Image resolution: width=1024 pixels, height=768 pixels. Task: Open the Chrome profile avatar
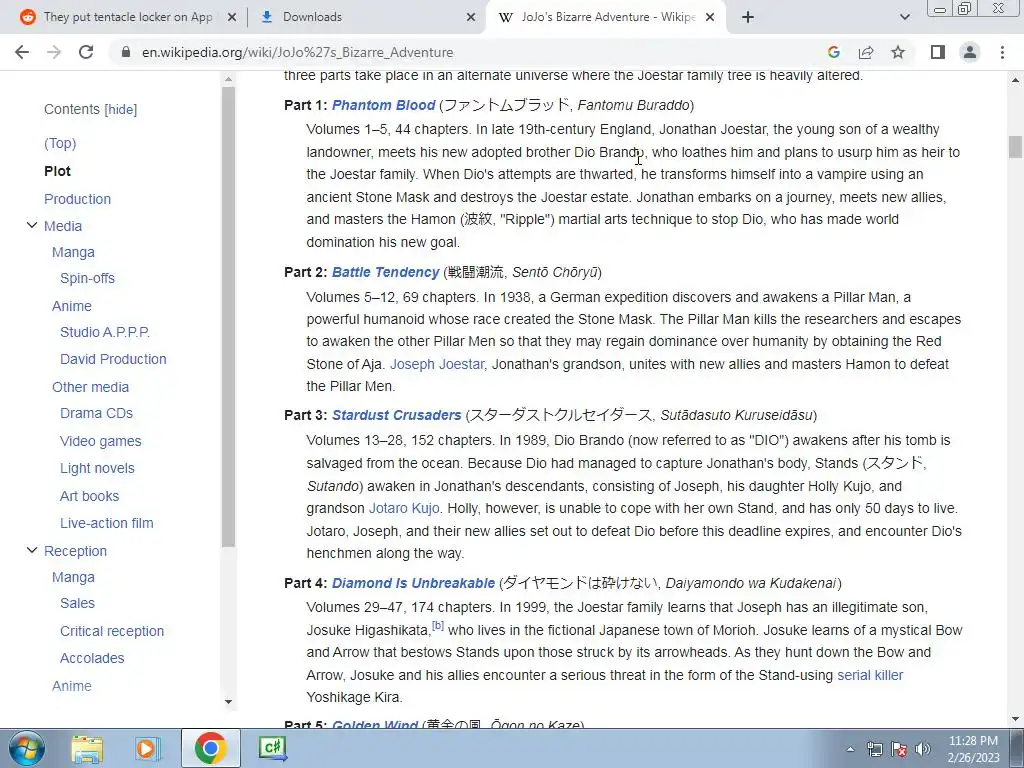(970, 52)
